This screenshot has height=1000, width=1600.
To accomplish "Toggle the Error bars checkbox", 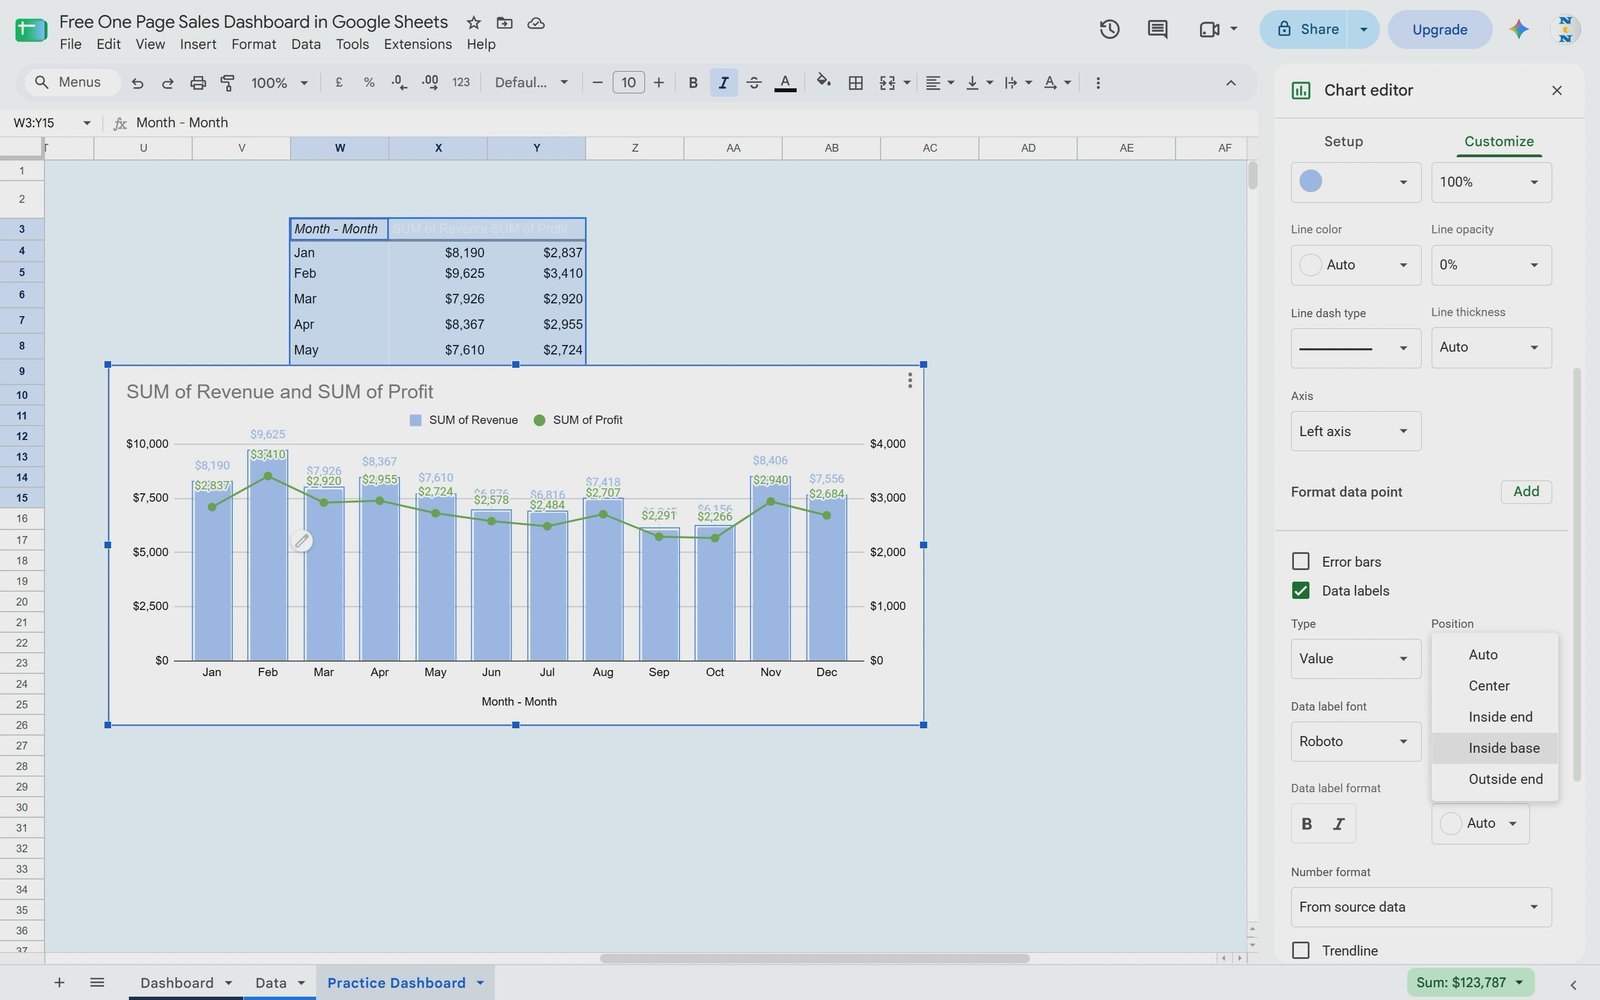I will (1301, 562).
